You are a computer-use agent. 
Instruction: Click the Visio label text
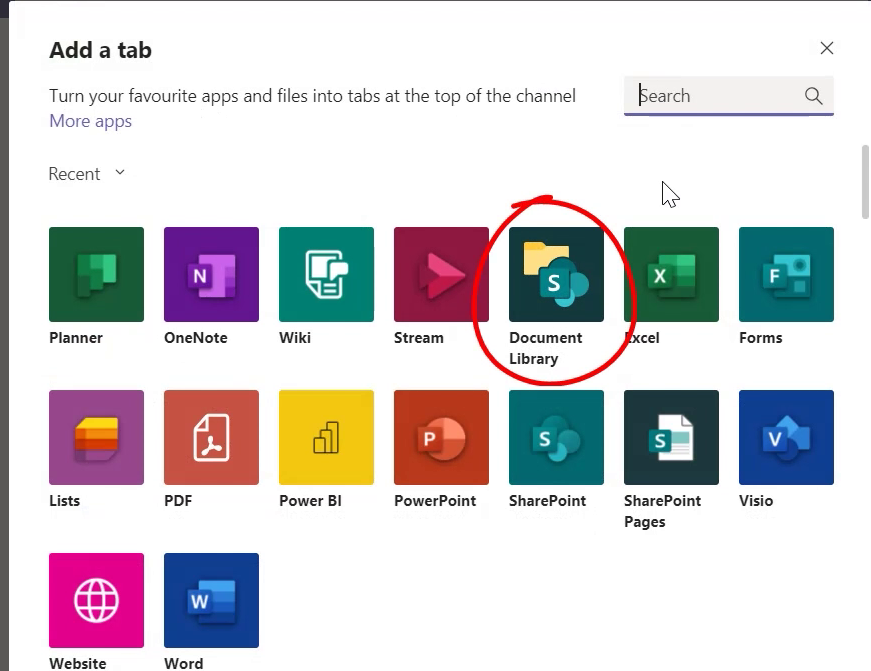(x=755, y=500)
